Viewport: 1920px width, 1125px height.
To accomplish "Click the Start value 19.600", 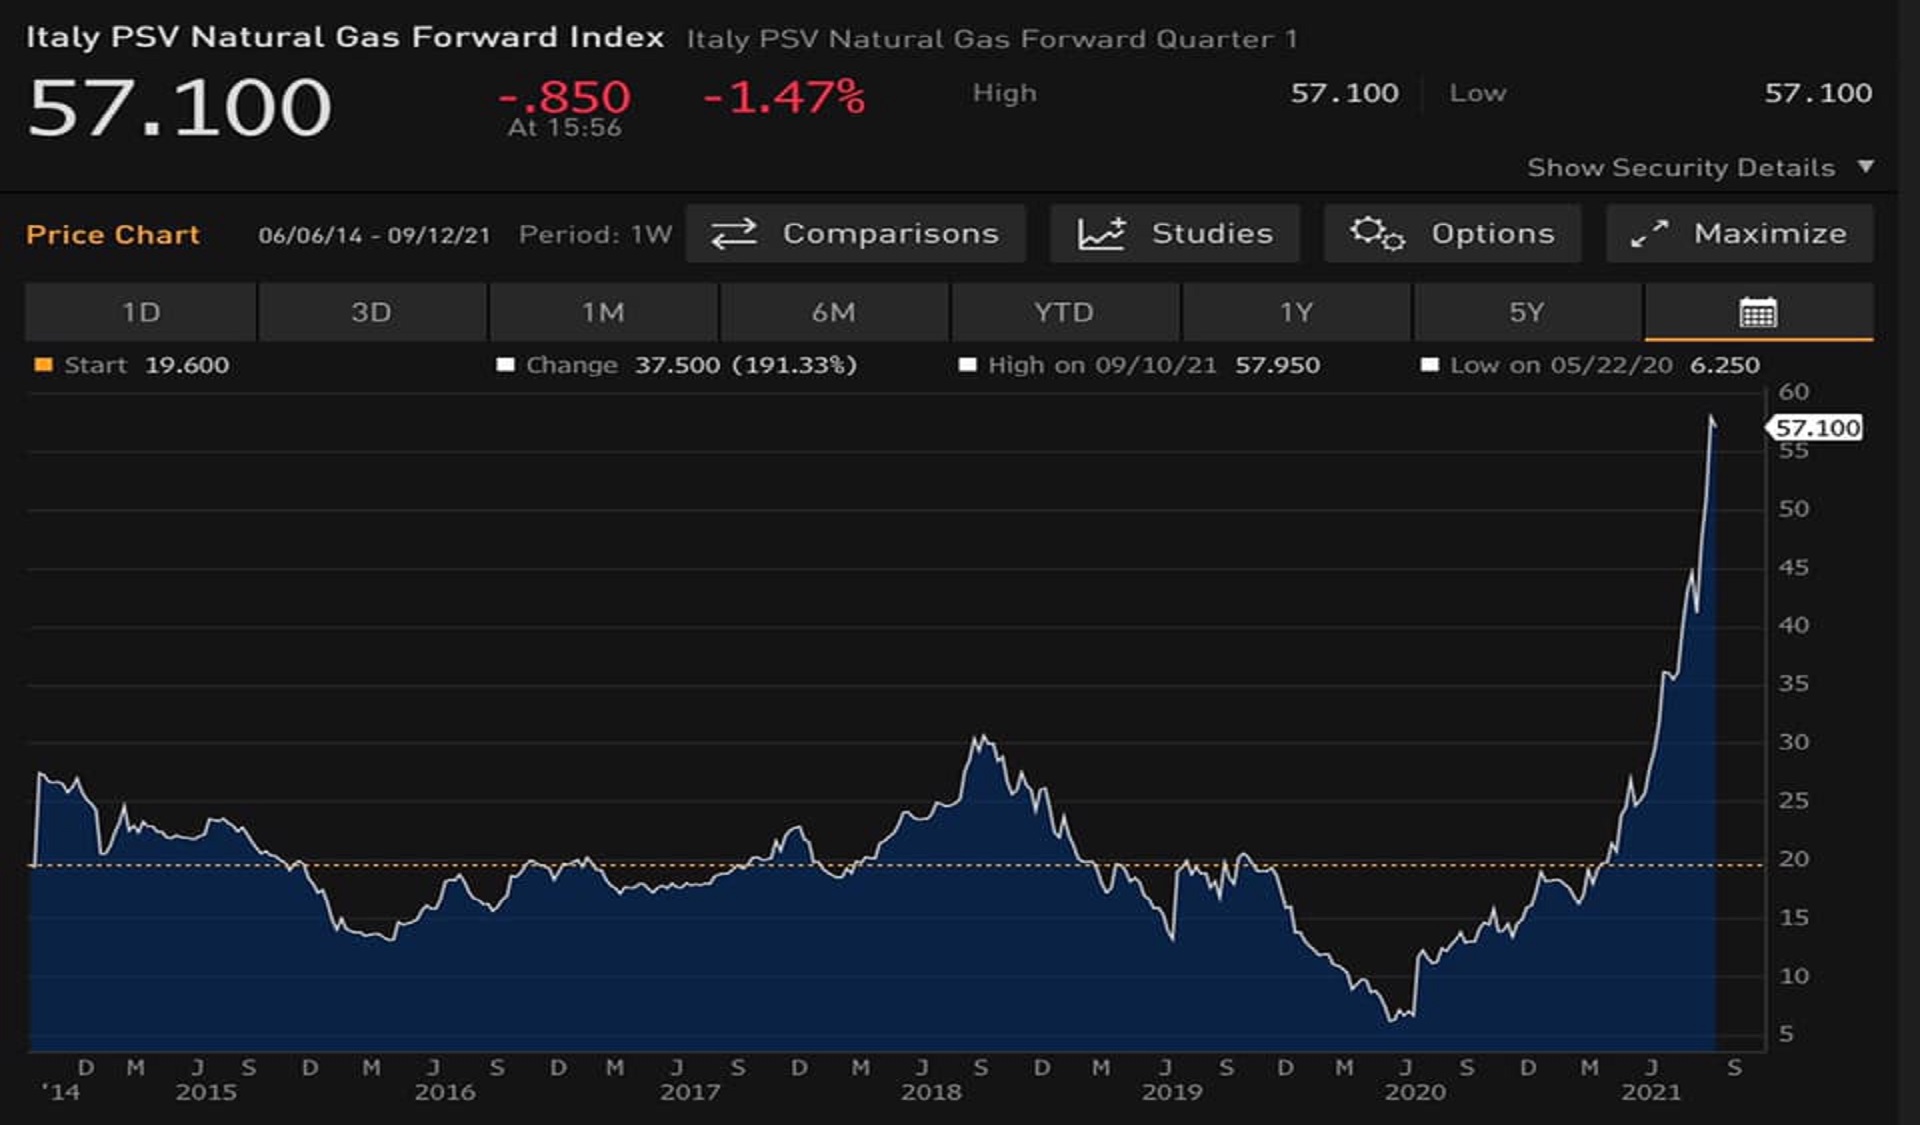I will click(x=187, y=365).
